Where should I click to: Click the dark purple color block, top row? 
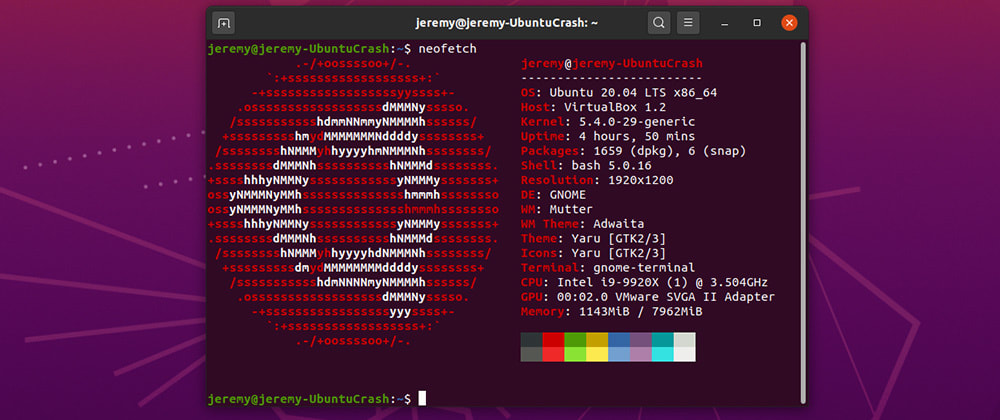click(x=641, y=340)
